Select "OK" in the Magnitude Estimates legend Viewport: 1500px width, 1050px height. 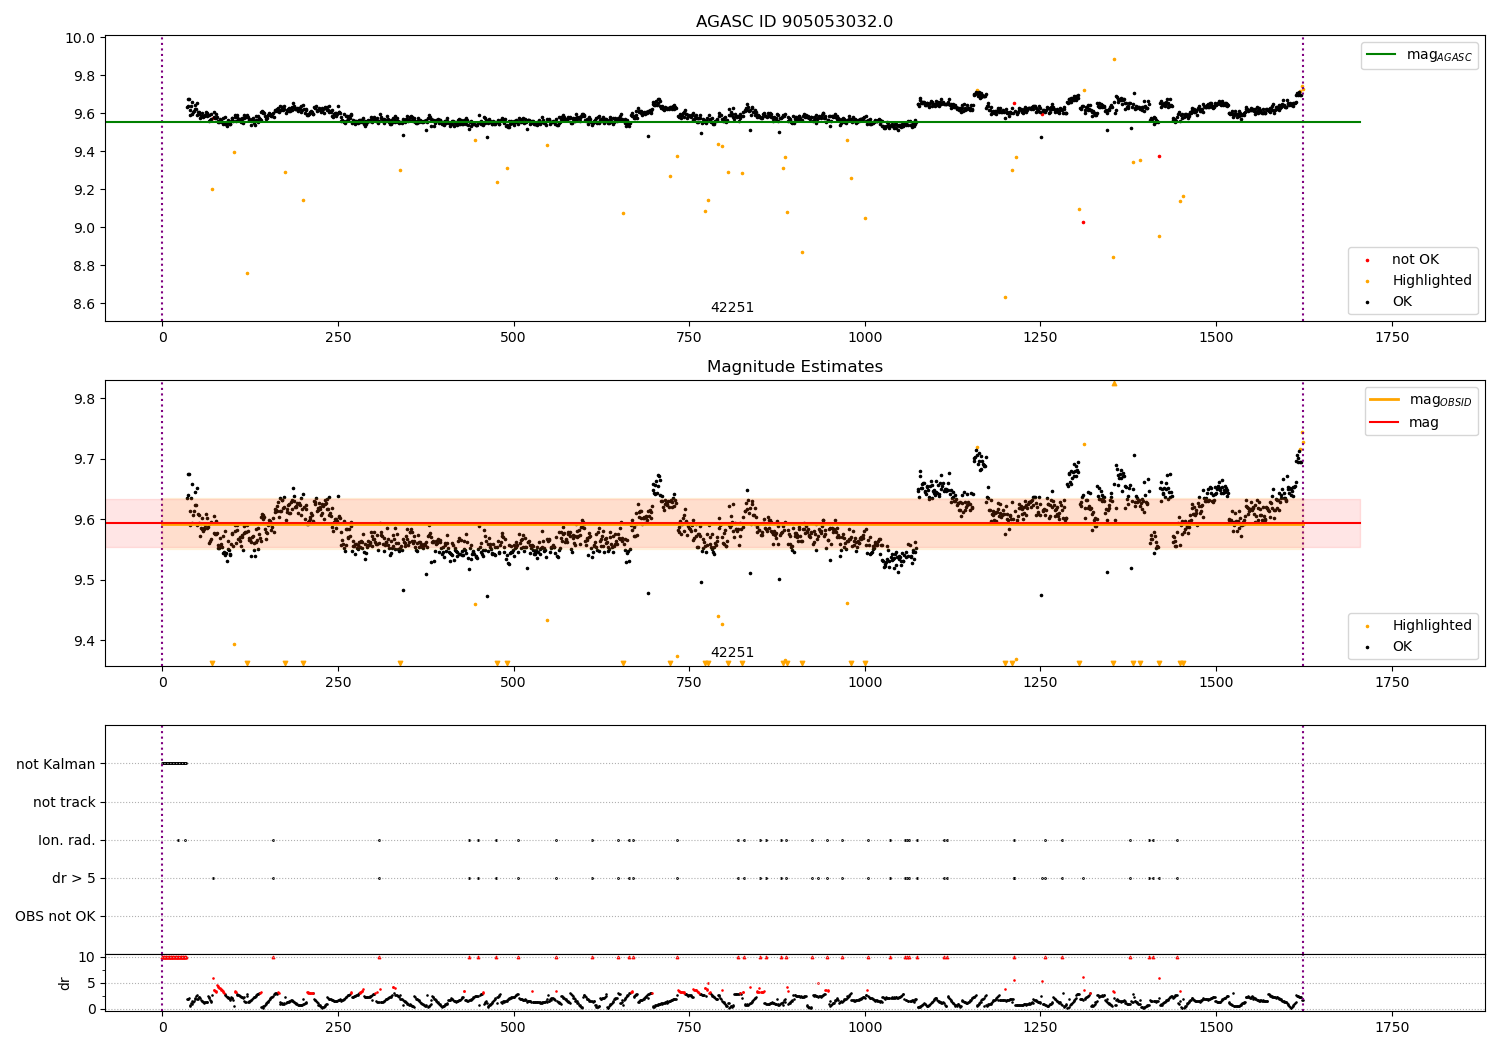(1402, 647)
